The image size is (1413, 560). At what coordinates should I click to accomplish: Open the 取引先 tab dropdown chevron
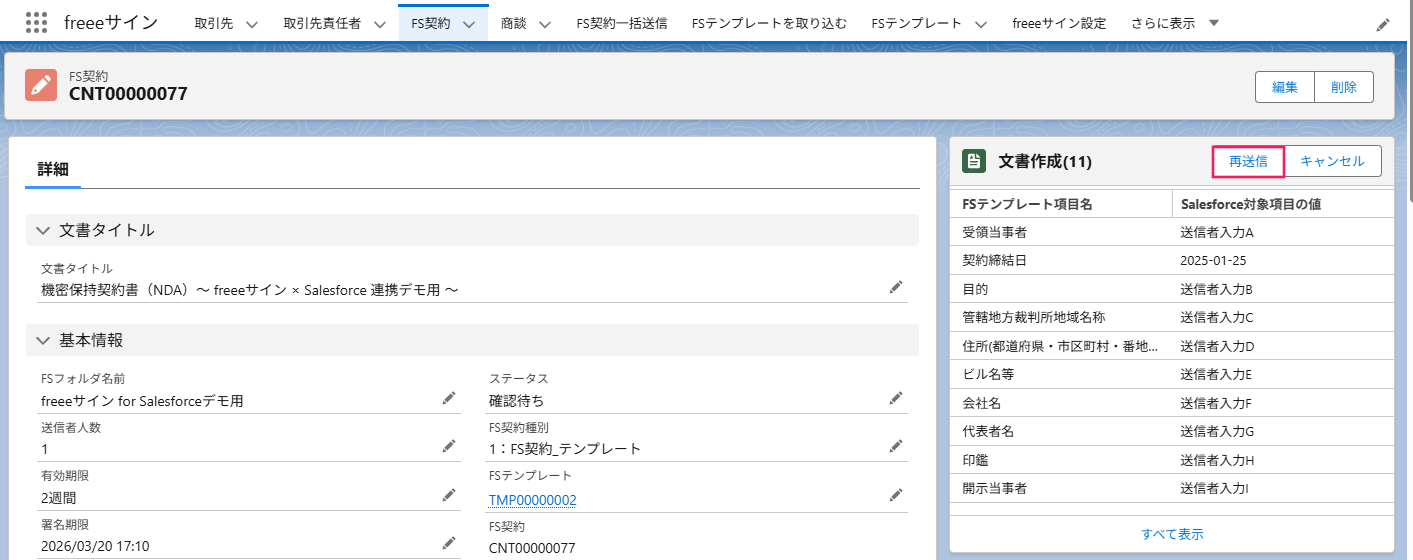click(251, 24)
